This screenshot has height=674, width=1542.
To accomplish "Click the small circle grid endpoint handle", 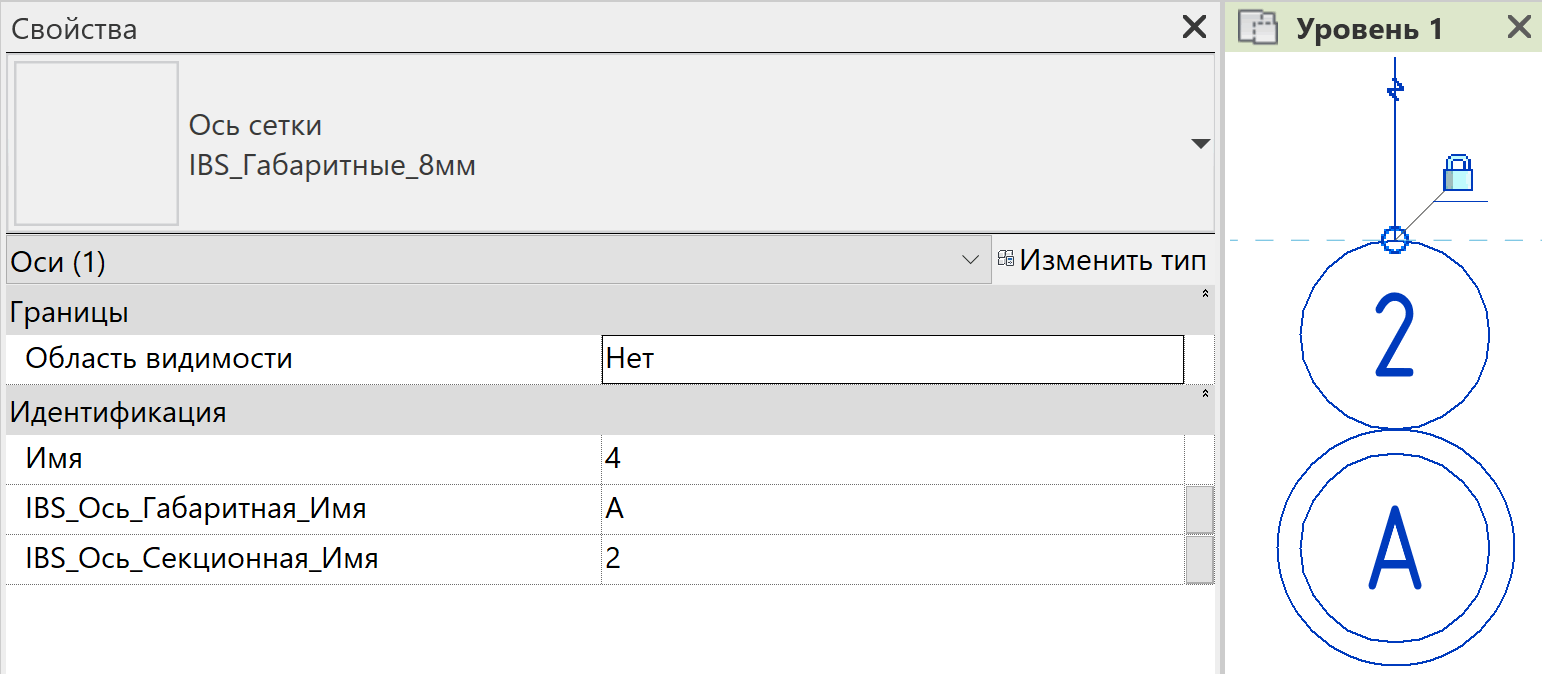I will coord(1395,239).
